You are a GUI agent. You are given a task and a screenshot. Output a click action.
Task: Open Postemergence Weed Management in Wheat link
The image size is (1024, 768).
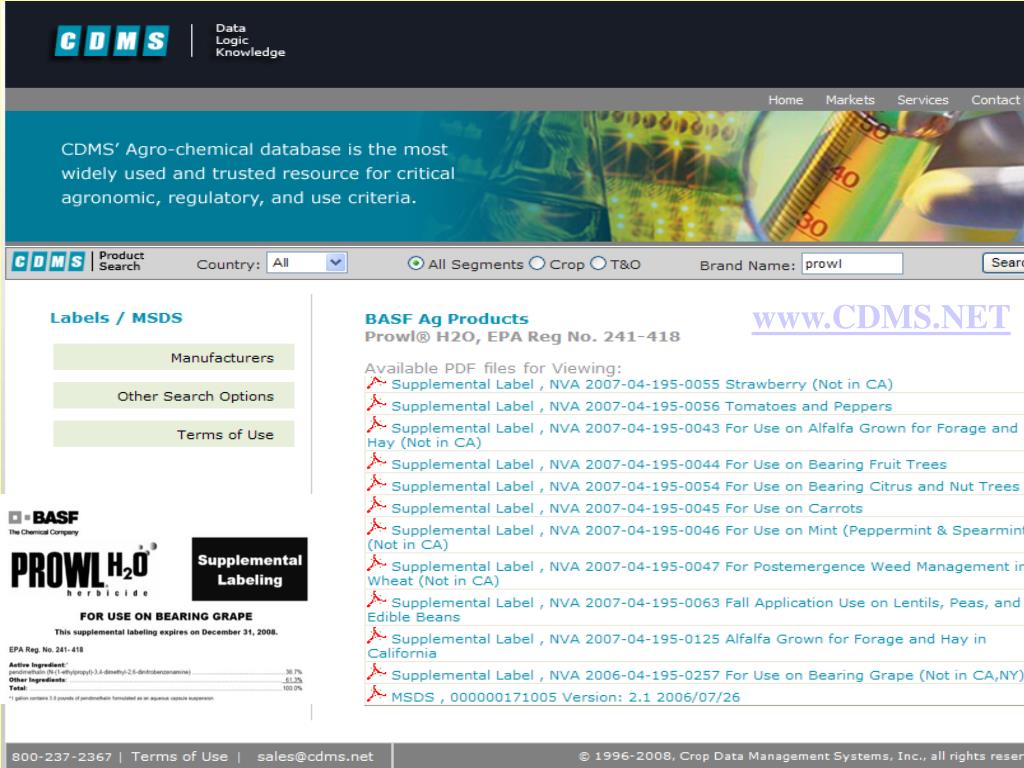[x=695, y=573]
